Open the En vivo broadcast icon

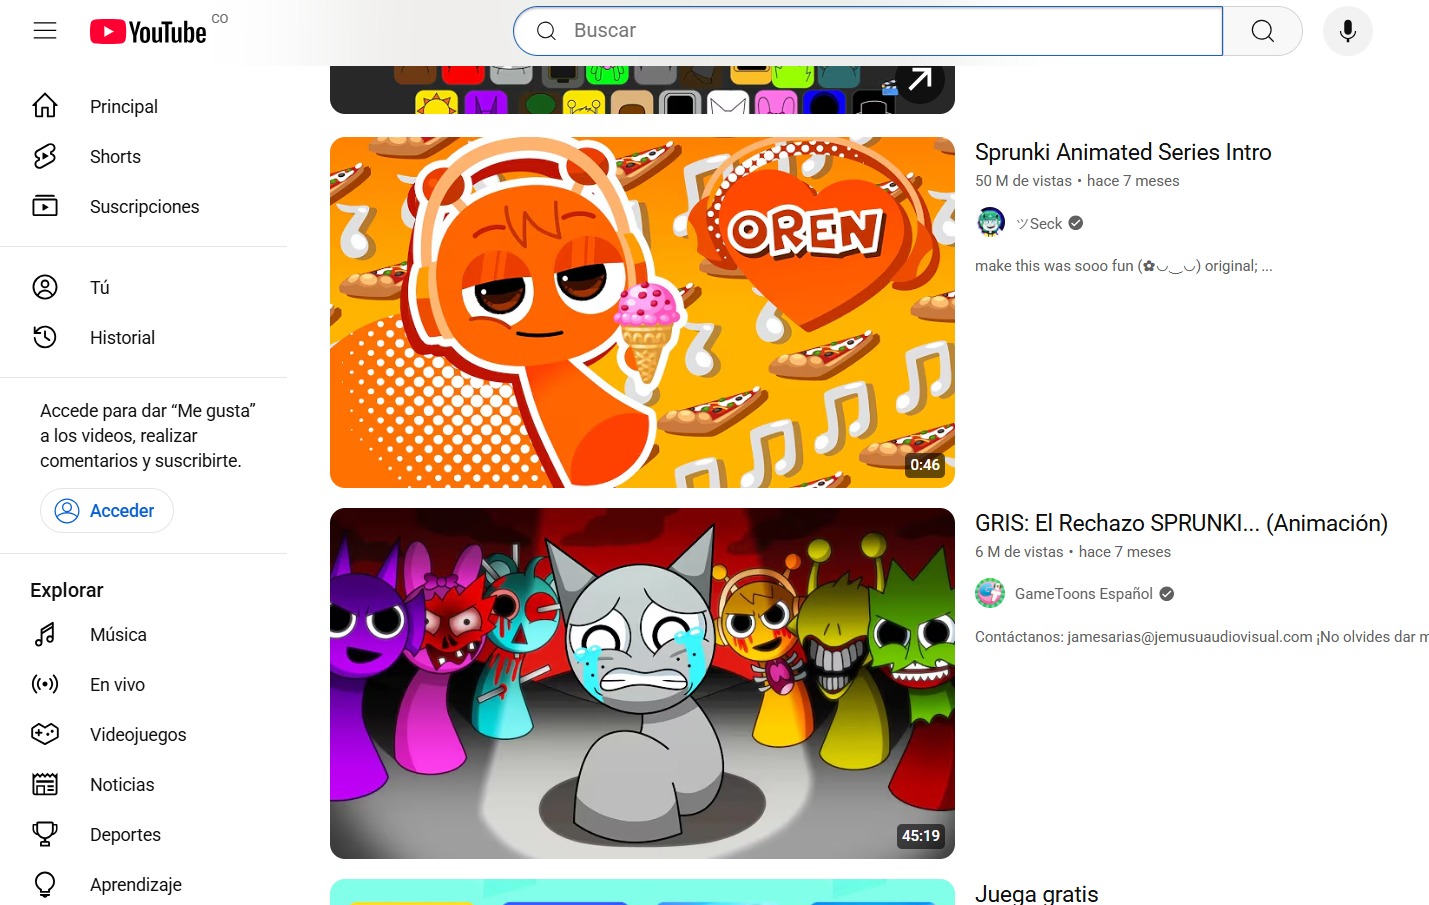point(45,684)
